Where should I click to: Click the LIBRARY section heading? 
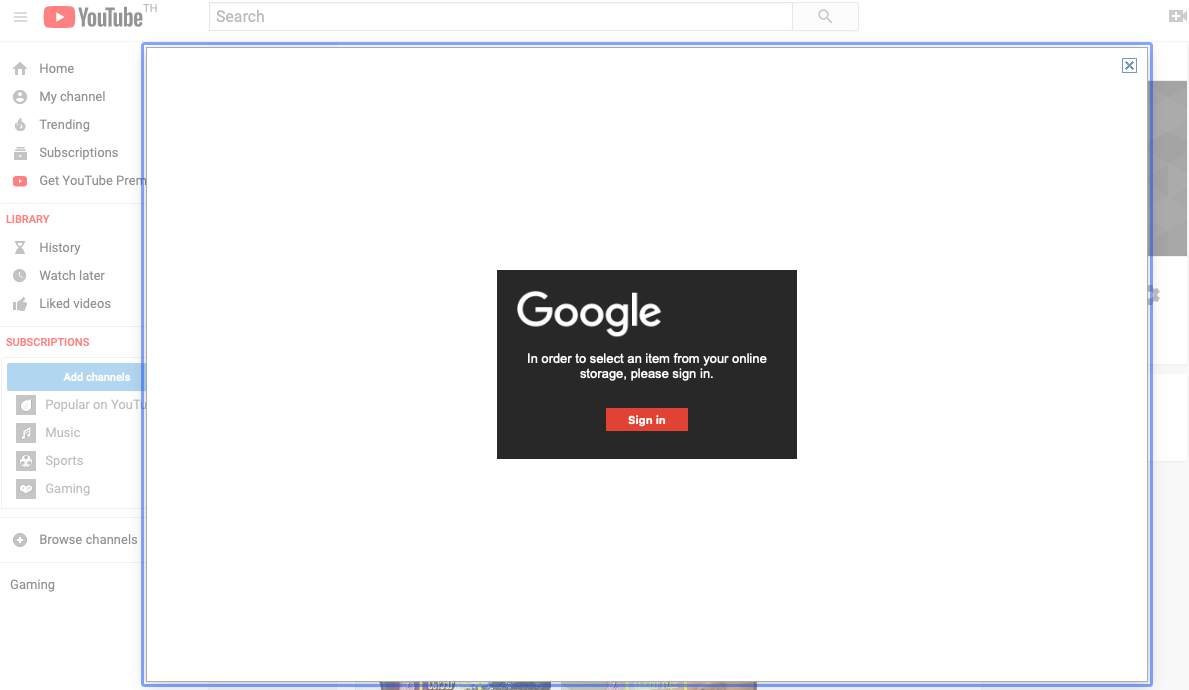[x=28, y=219]
